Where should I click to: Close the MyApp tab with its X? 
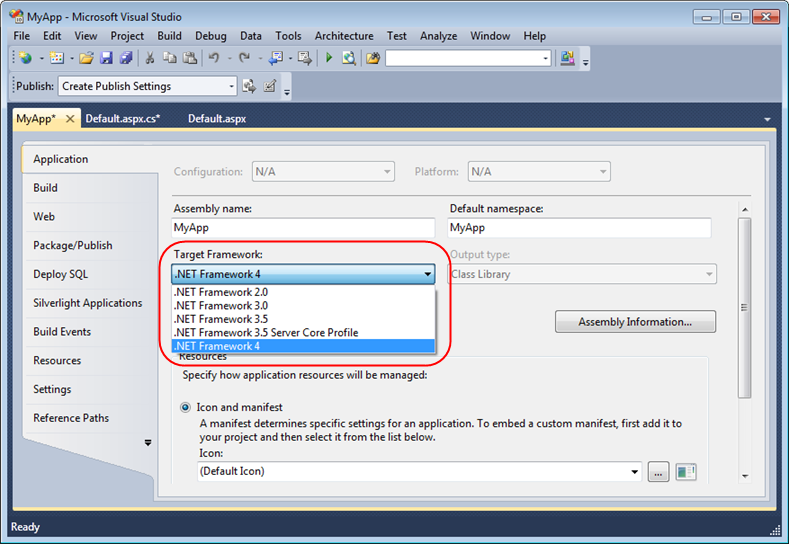coord(70,119)
